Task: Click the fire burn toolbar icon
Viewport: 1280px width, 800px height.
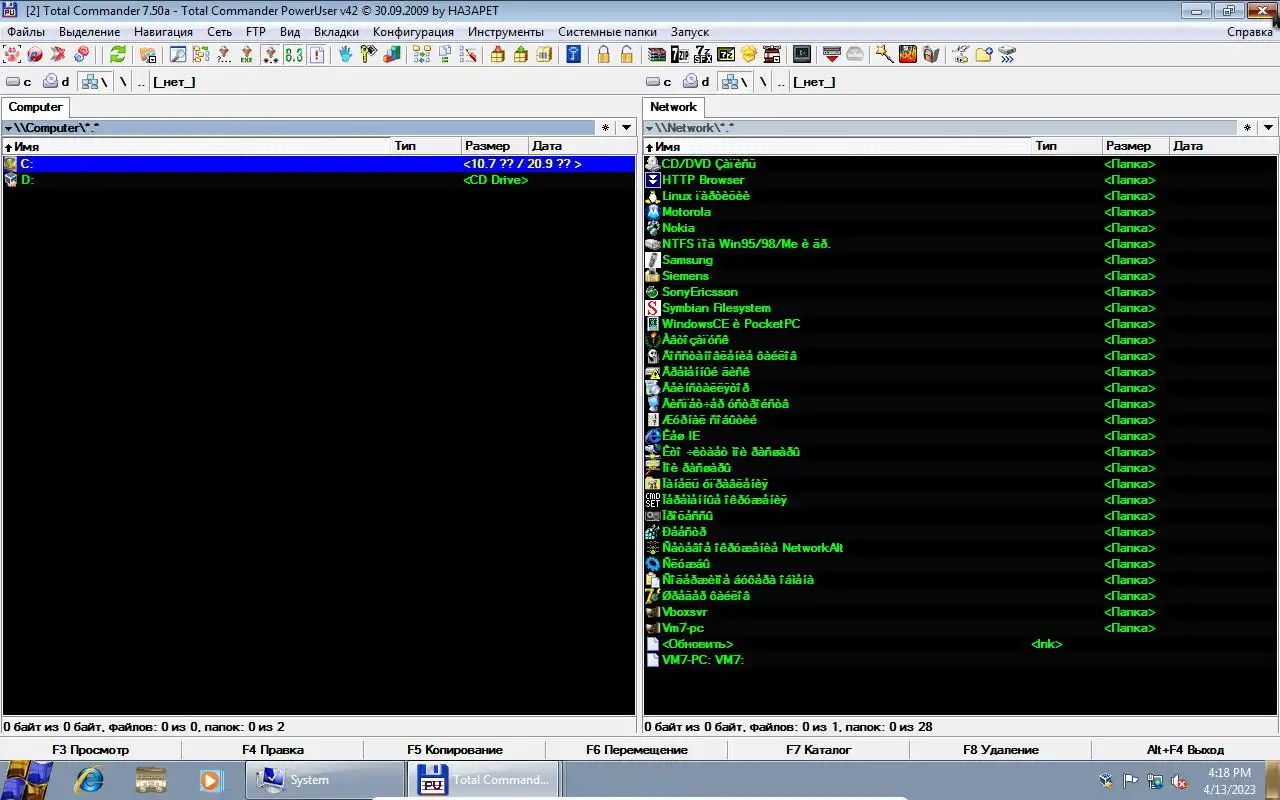Action: 908,54
